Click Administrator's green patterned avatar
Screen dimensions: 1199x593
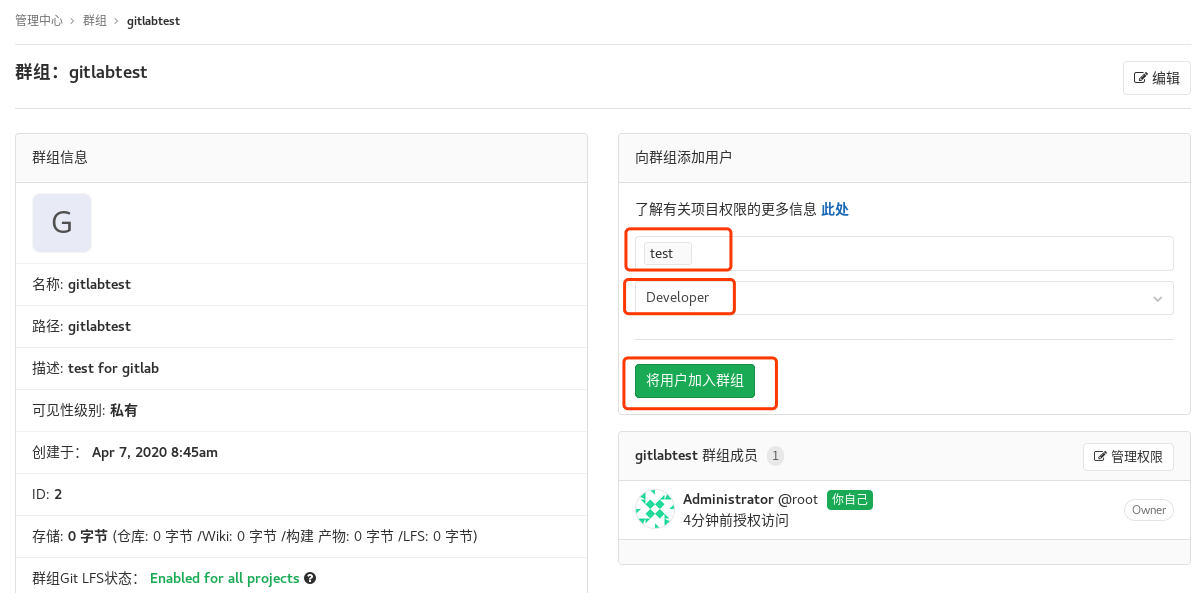point(654,510)
